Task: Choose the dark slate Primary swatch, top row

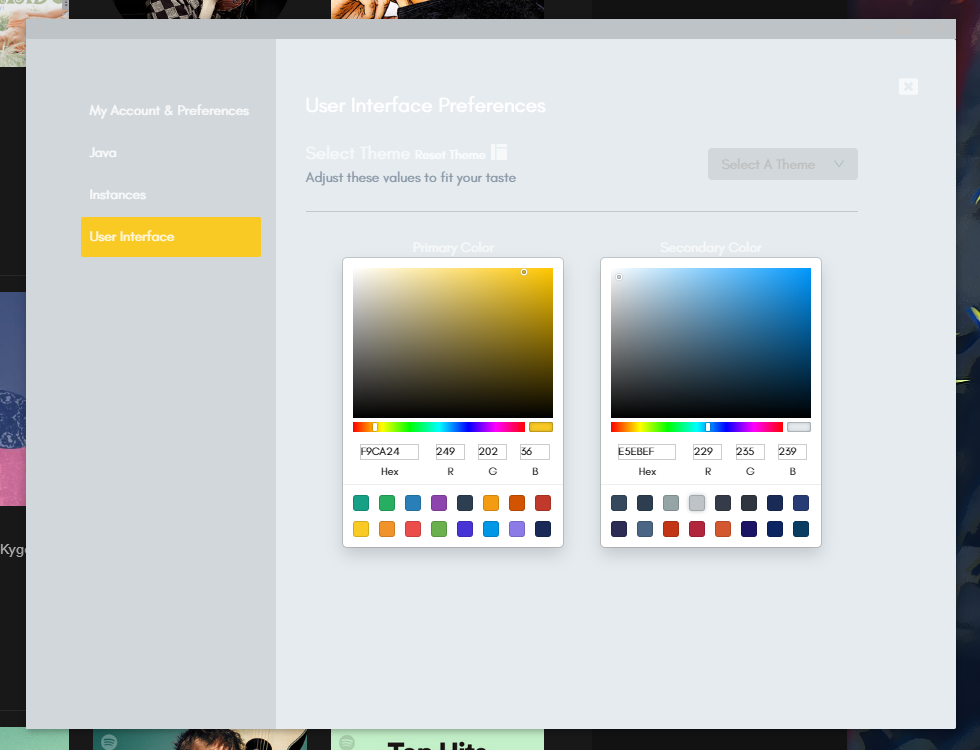Action: [x=465, y=502]
